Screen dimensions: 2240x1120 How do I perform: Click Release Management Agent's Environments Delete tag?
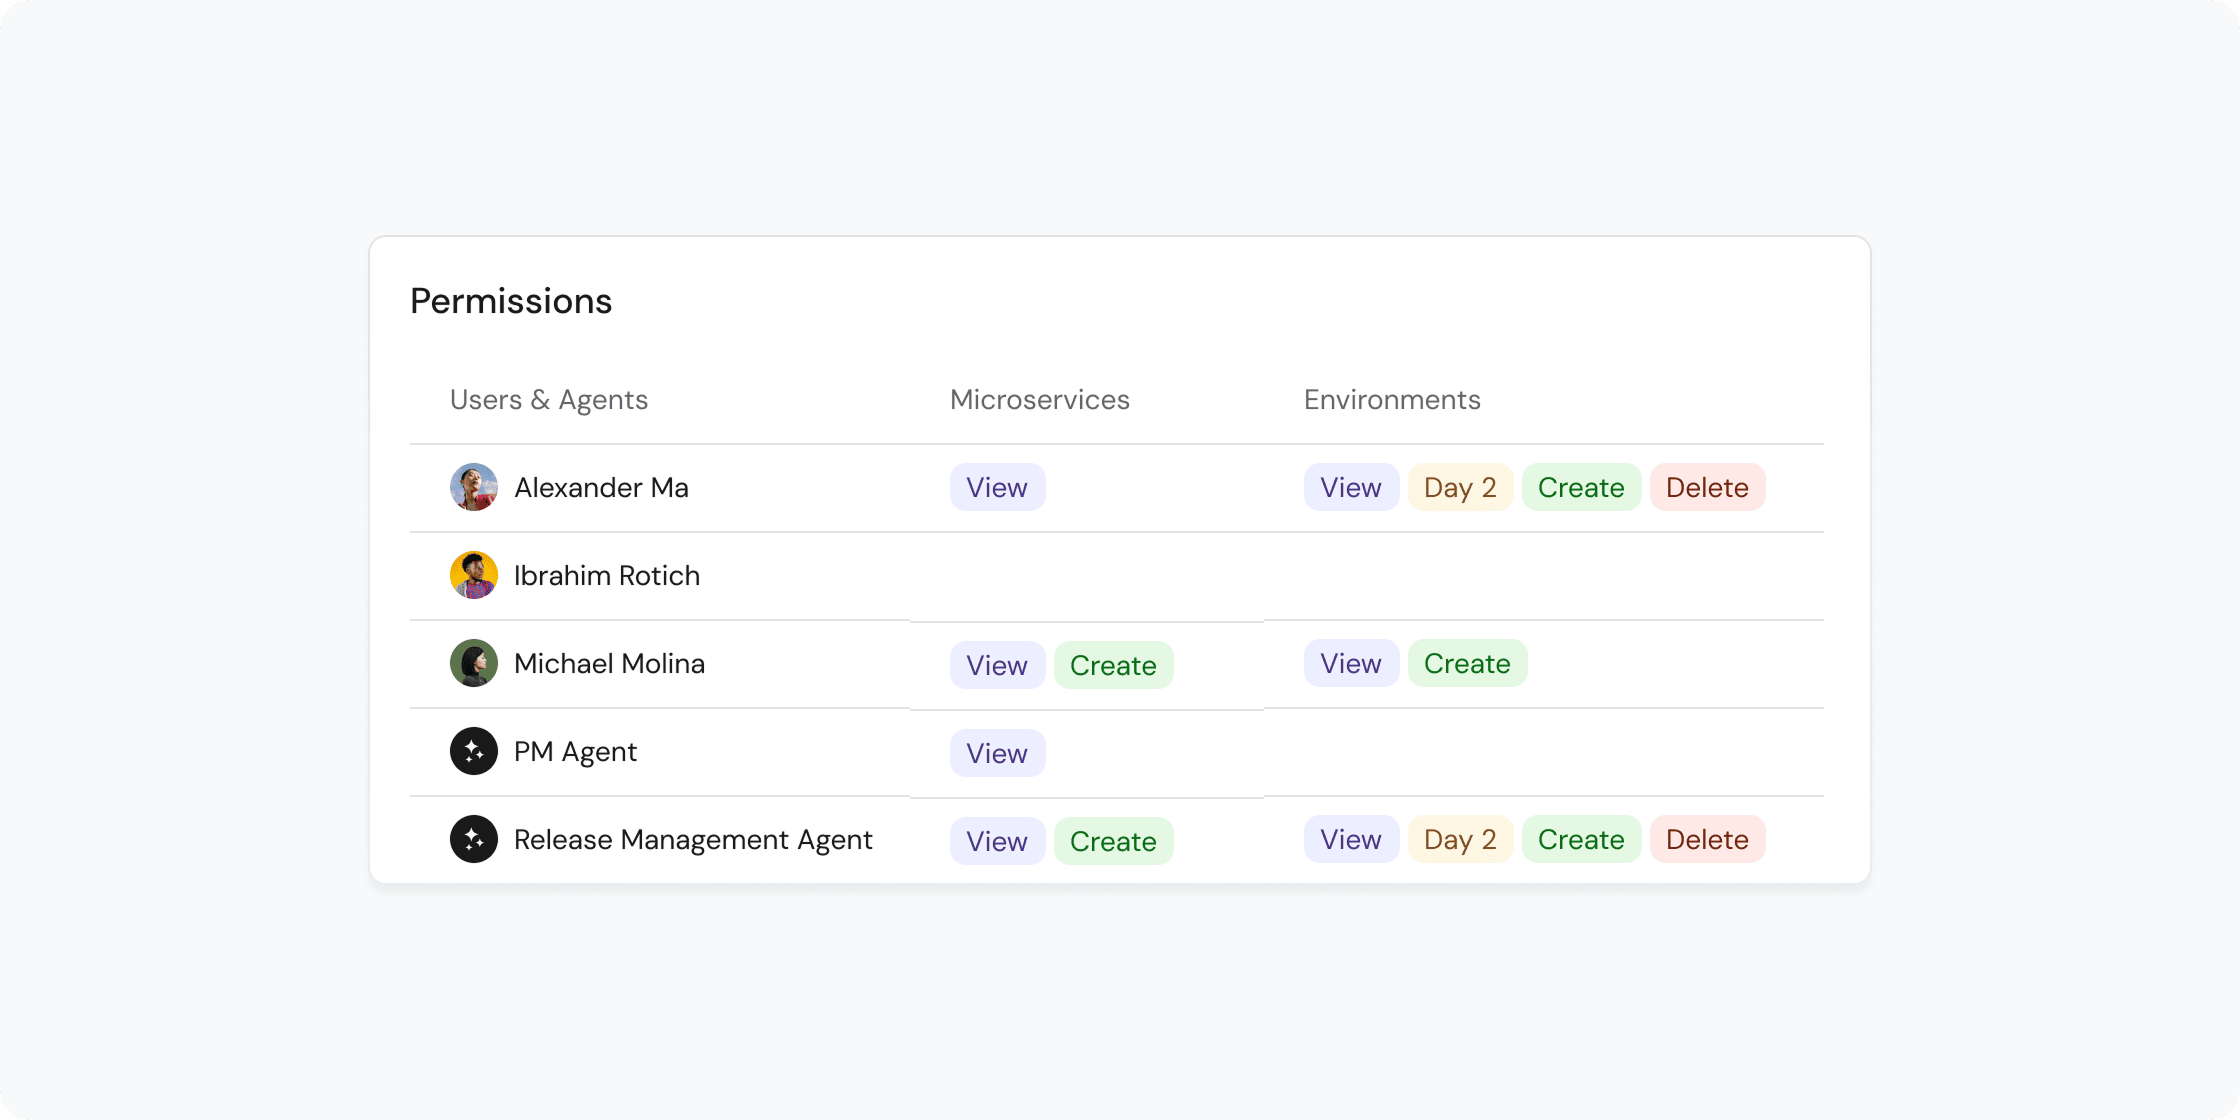(1707, 839)
